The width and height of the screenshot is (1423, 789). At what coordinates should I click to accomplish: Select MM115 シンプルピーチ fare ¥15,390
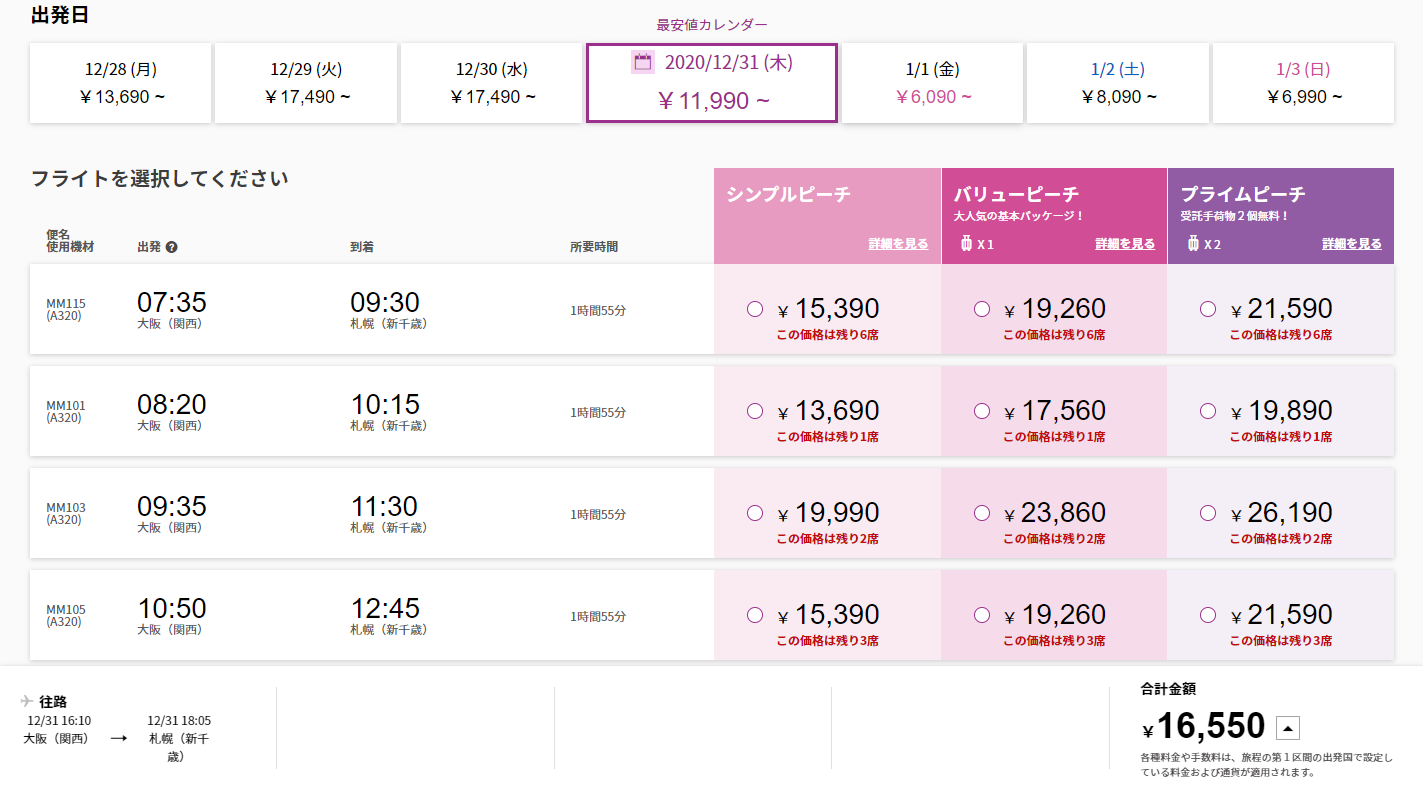pyautogui.click(x=755, y=309)
